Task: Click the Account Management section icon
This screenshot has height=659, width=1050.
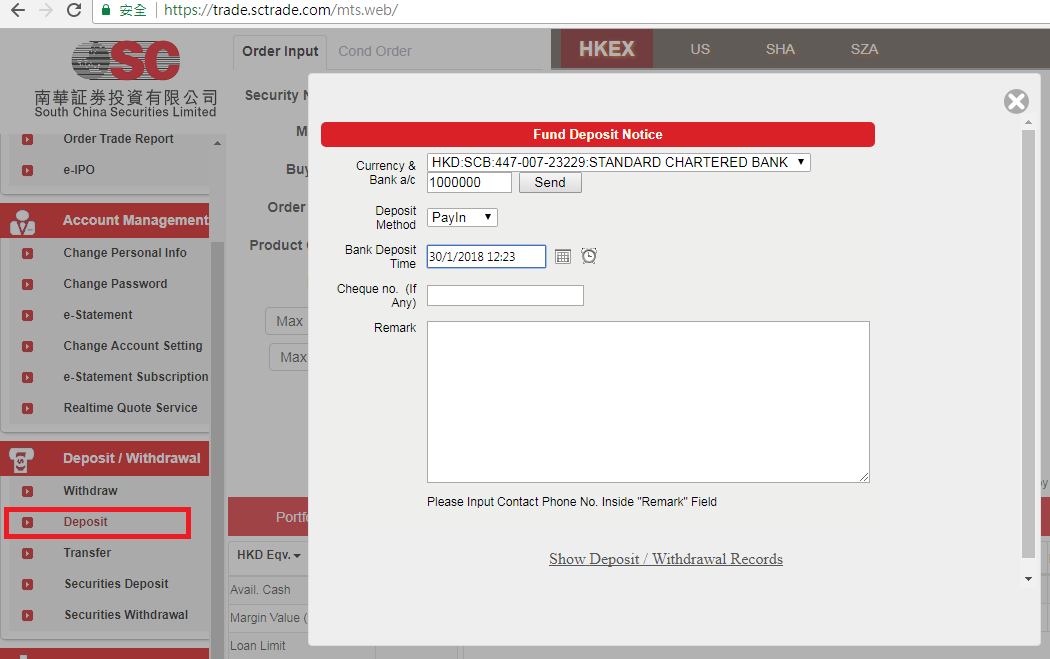Action: click(22, 221)
